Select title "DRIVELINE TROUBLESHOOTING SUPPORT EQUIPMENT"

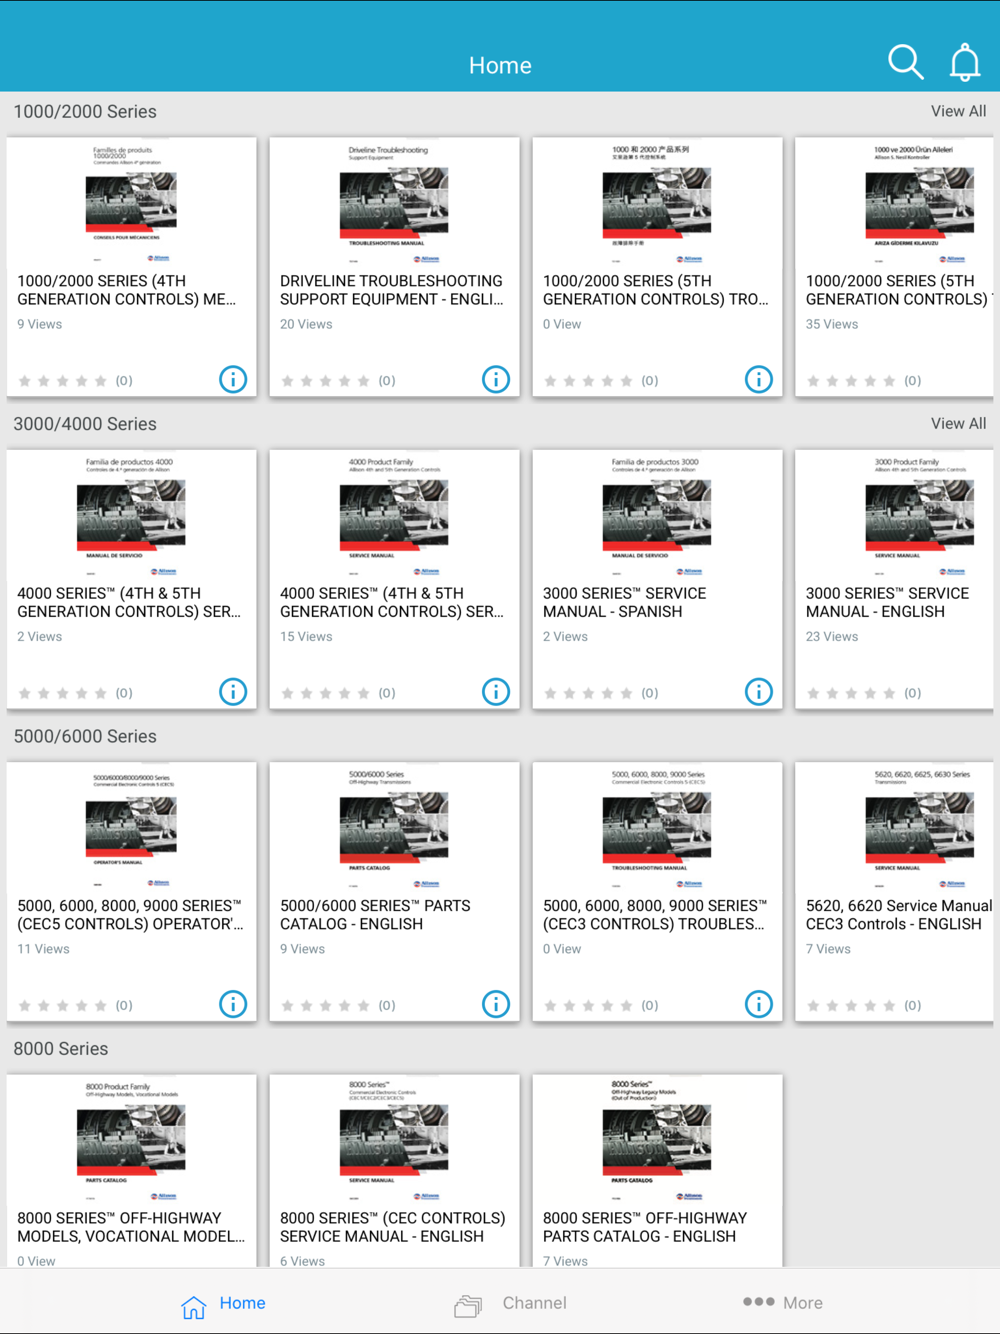click(392, 290)
